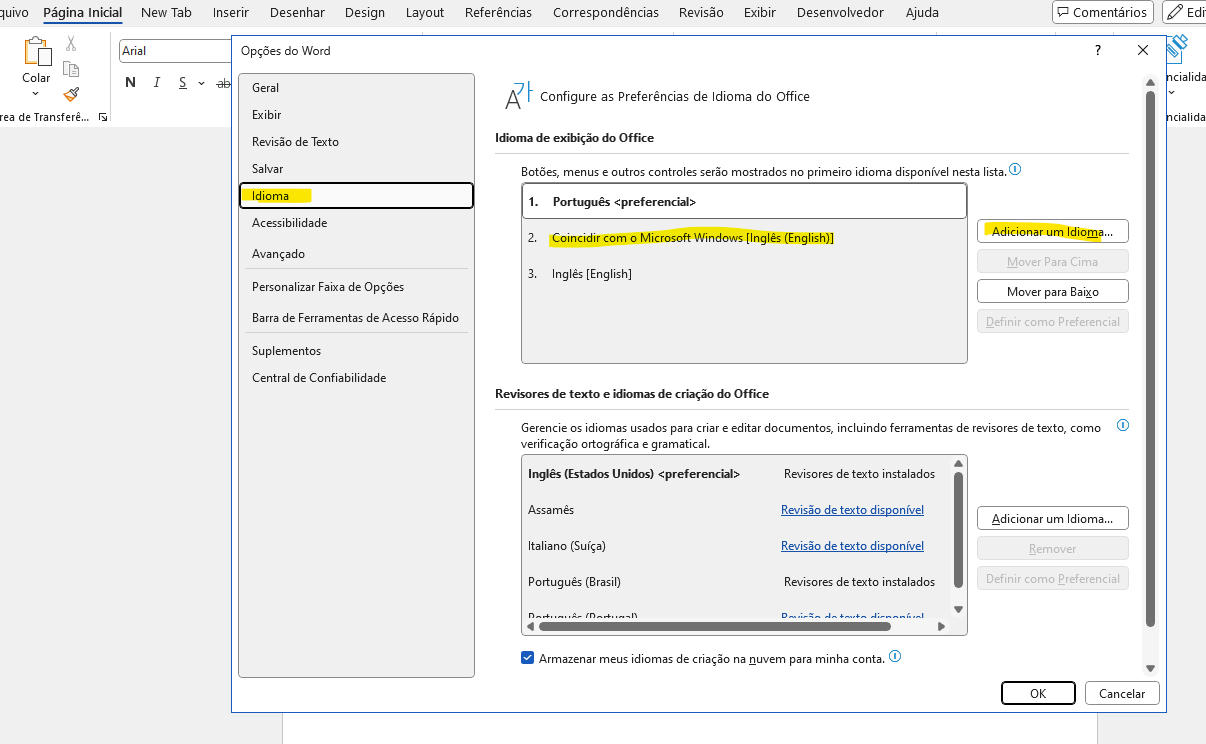
Task: Open the Arial font name box
Action: [x=175, y=51]
